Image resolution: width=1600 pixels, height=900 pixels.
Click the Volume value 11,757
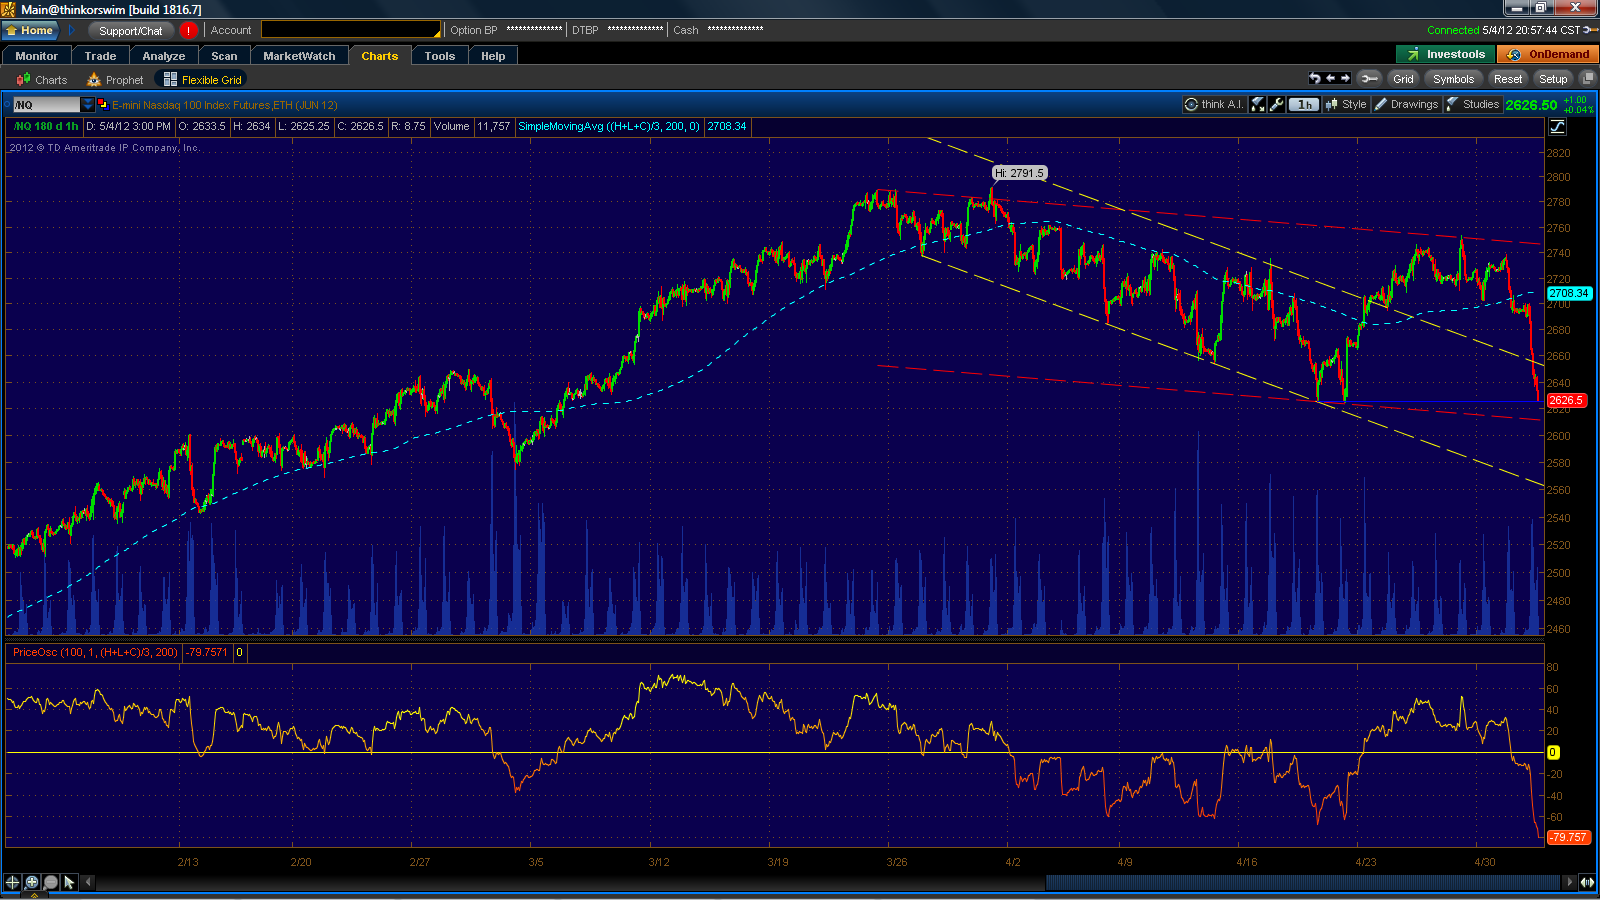coord(493,126)
